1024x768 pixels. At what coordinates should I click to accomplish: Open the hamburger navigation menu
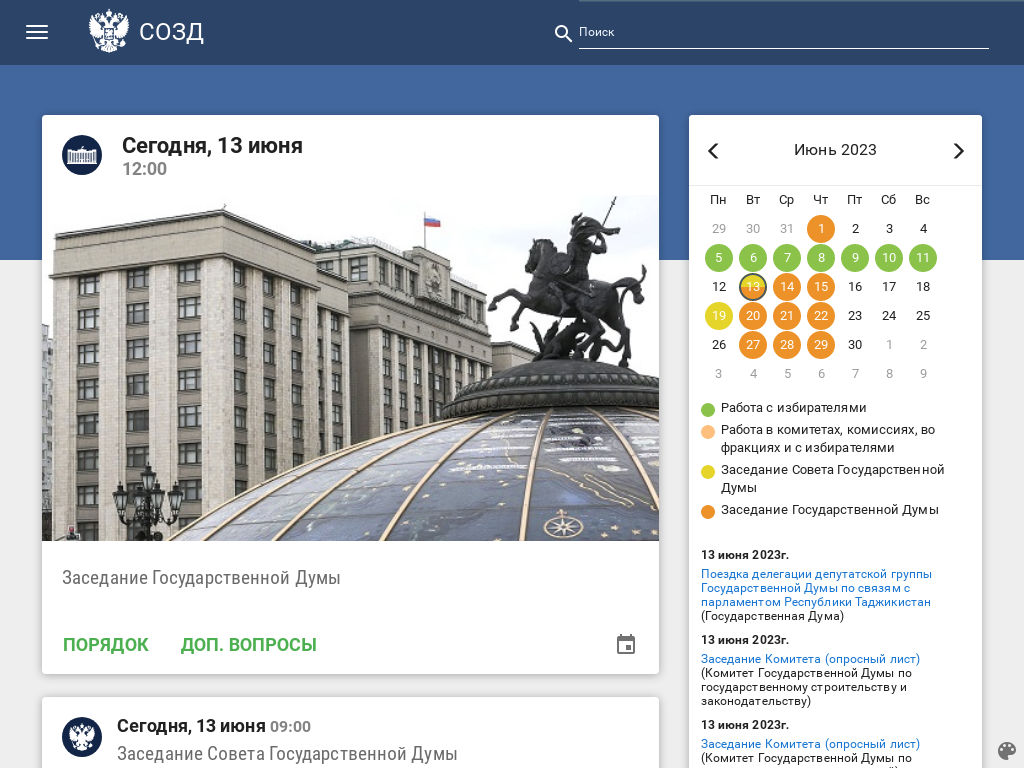(x=37, y=32)
